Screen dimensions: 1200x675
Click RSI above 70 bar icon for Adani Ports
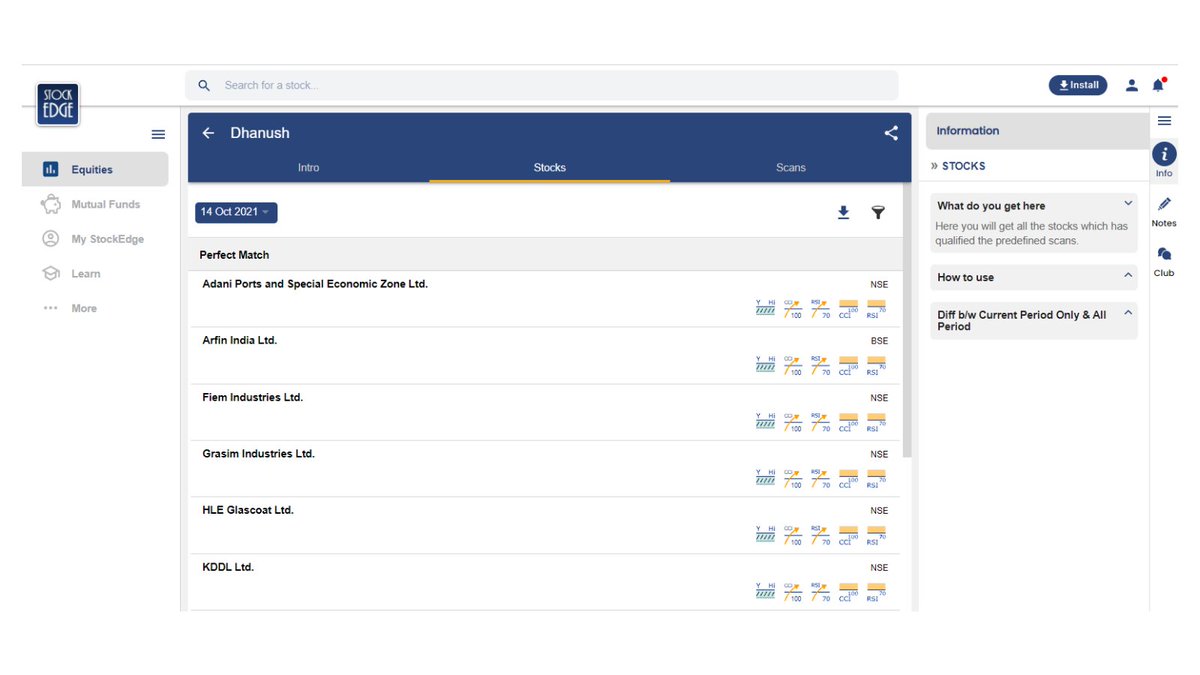point(876,309)
